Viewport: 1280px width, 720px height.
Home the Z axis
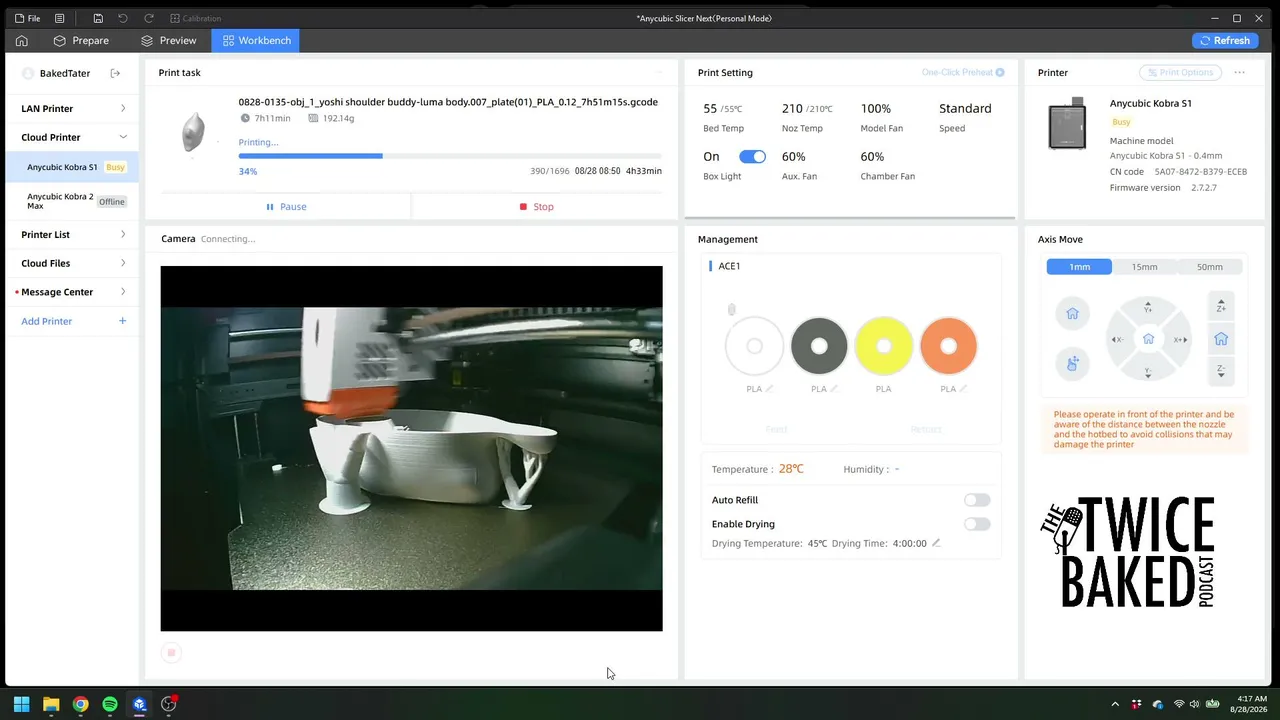coord(1221,339)
